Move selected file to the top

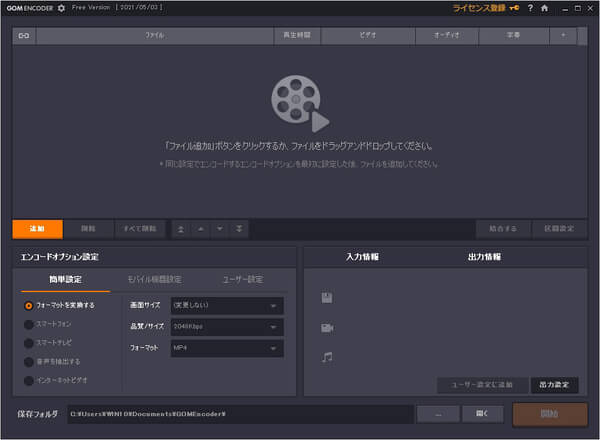[x=181, y=229]
